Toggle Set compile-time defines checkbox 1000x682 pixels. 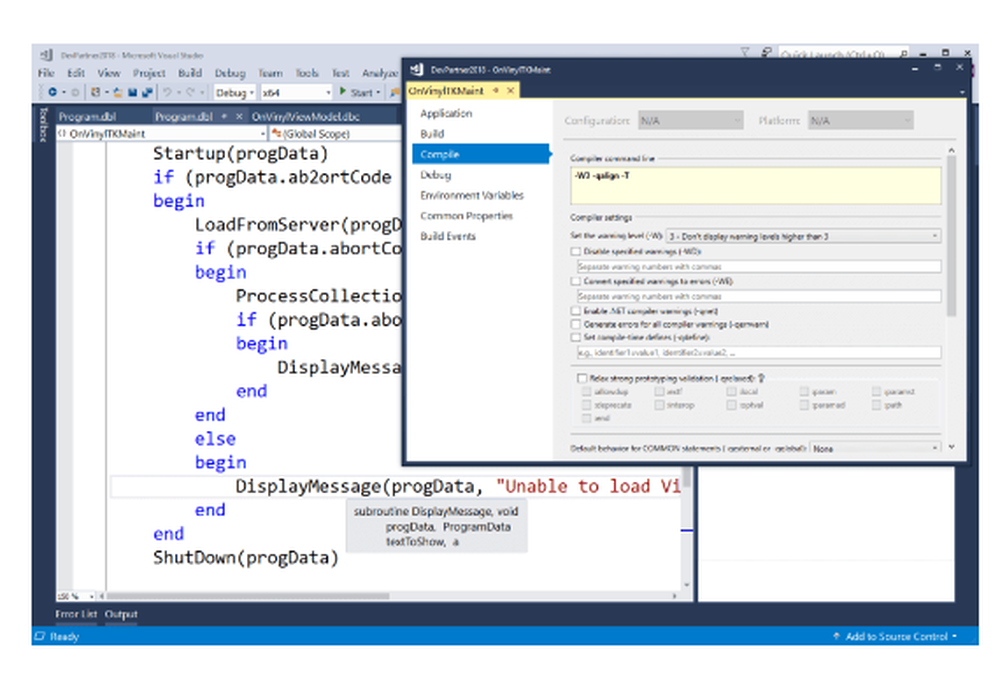[x=576, y=337]
